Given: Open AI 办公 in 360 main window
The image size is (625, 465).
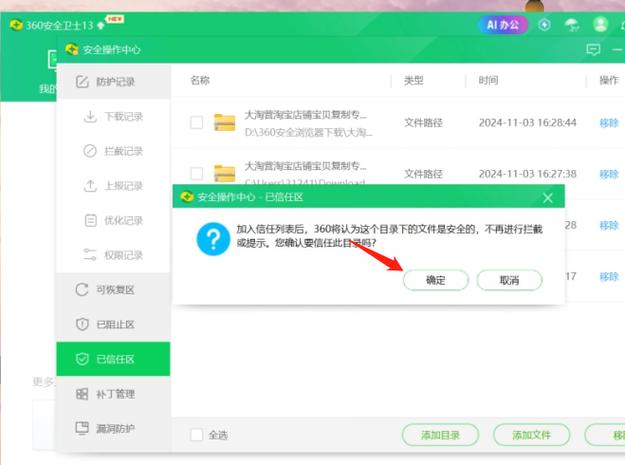Looking at the screenshot, I should pyautogui.click(x=503, y=25).
